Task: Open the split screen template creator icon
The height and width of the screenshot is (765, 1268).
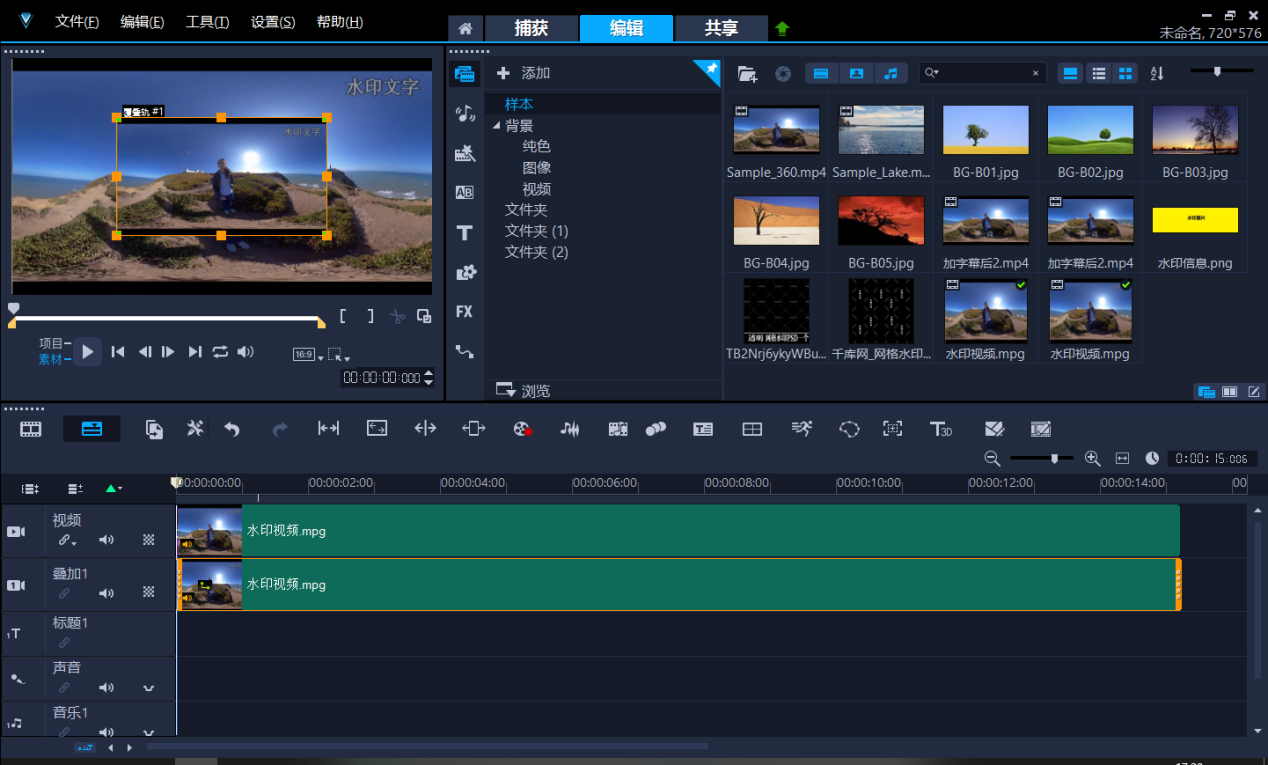Action: 752,429
